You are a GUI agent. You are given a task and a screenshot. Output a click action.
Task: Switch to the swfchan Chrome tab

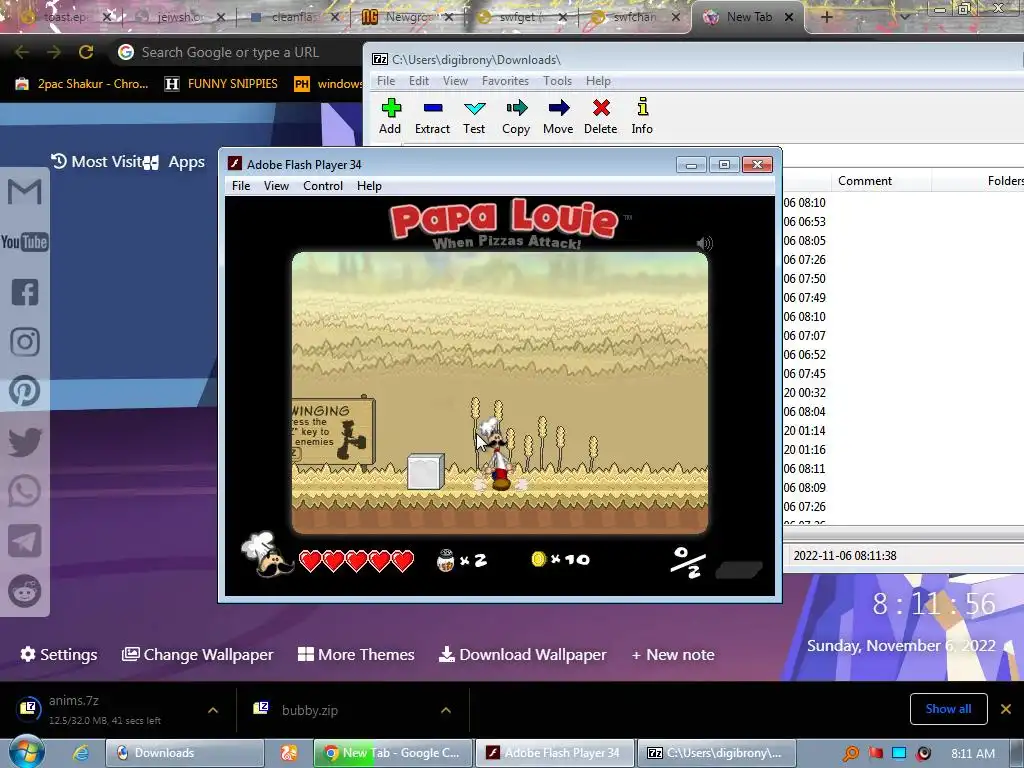(x=635, y=17)
